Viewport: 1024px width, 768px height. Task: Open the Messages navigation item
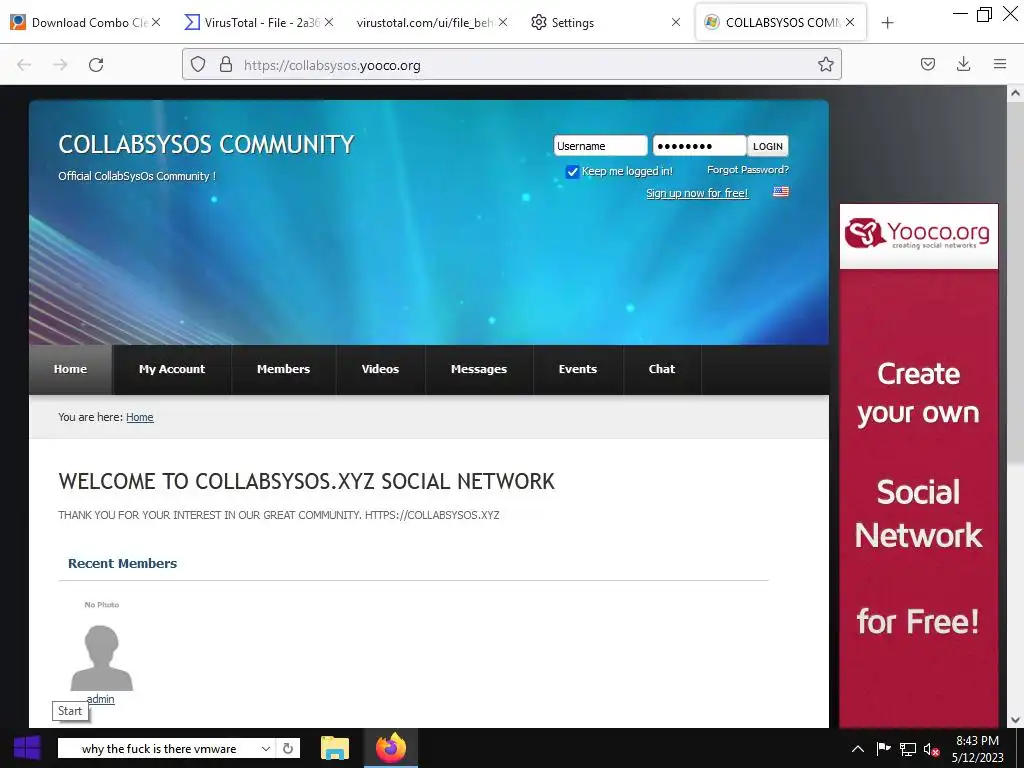(x=479, y=369)
